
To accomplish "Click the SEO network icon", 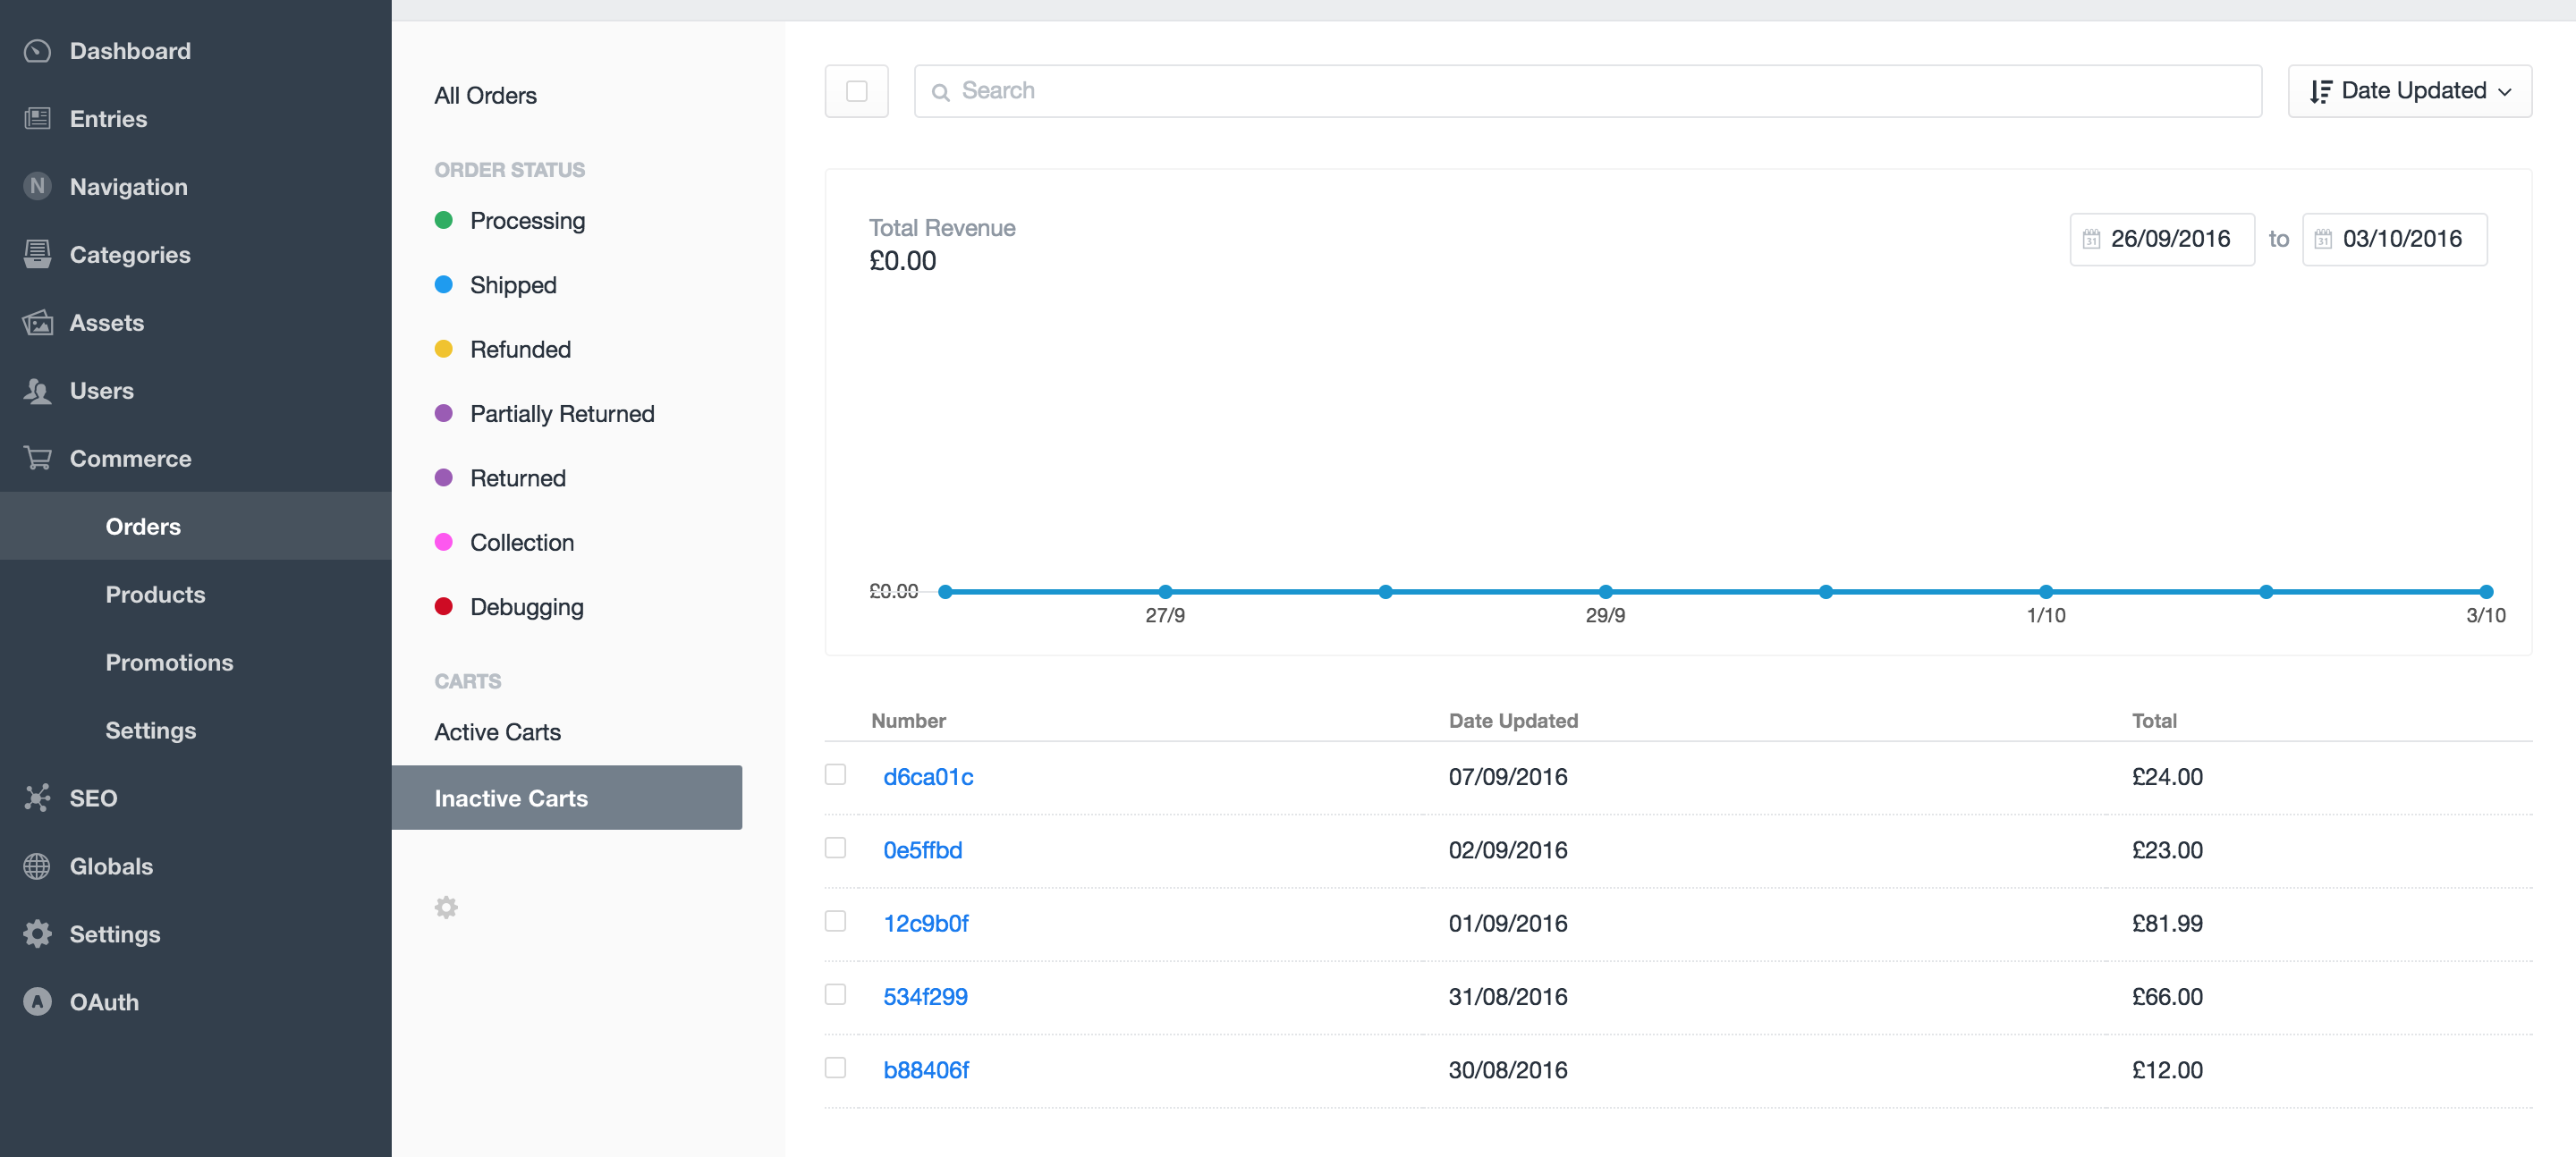I will pos(37,797).
